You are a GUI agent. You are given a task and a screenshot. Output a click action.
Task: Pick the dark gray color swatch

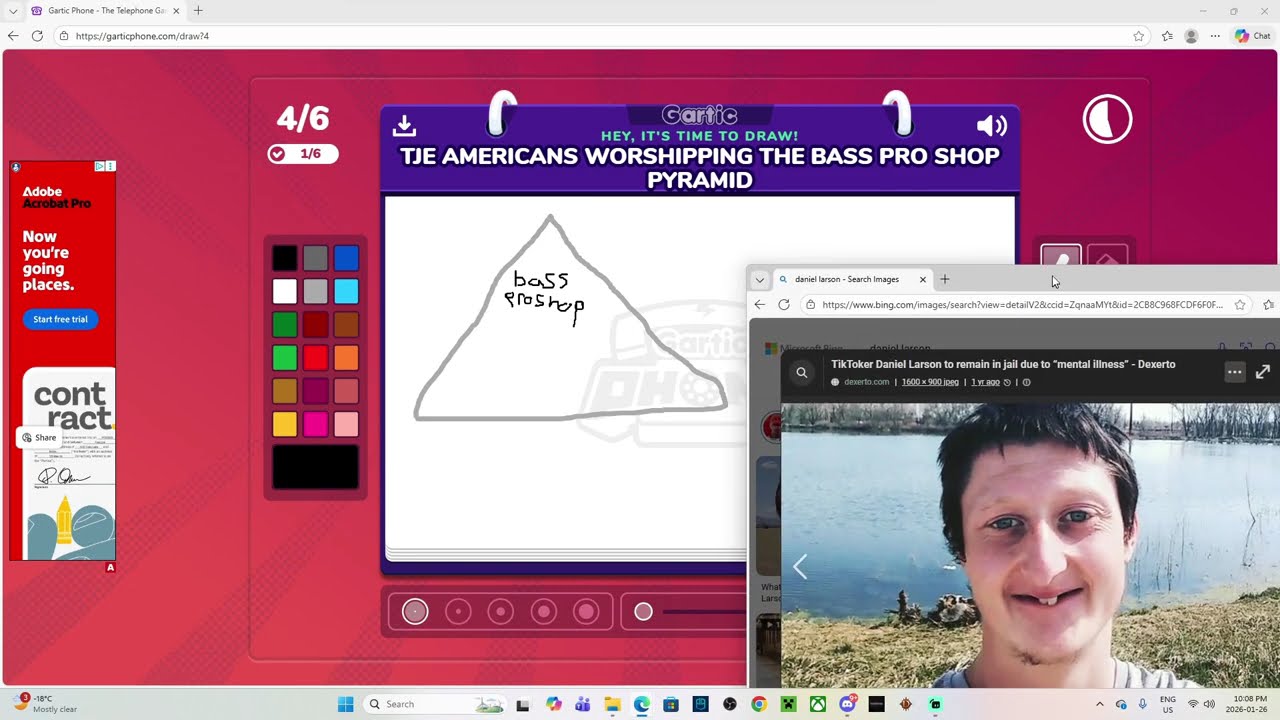[x=315, y=258]
